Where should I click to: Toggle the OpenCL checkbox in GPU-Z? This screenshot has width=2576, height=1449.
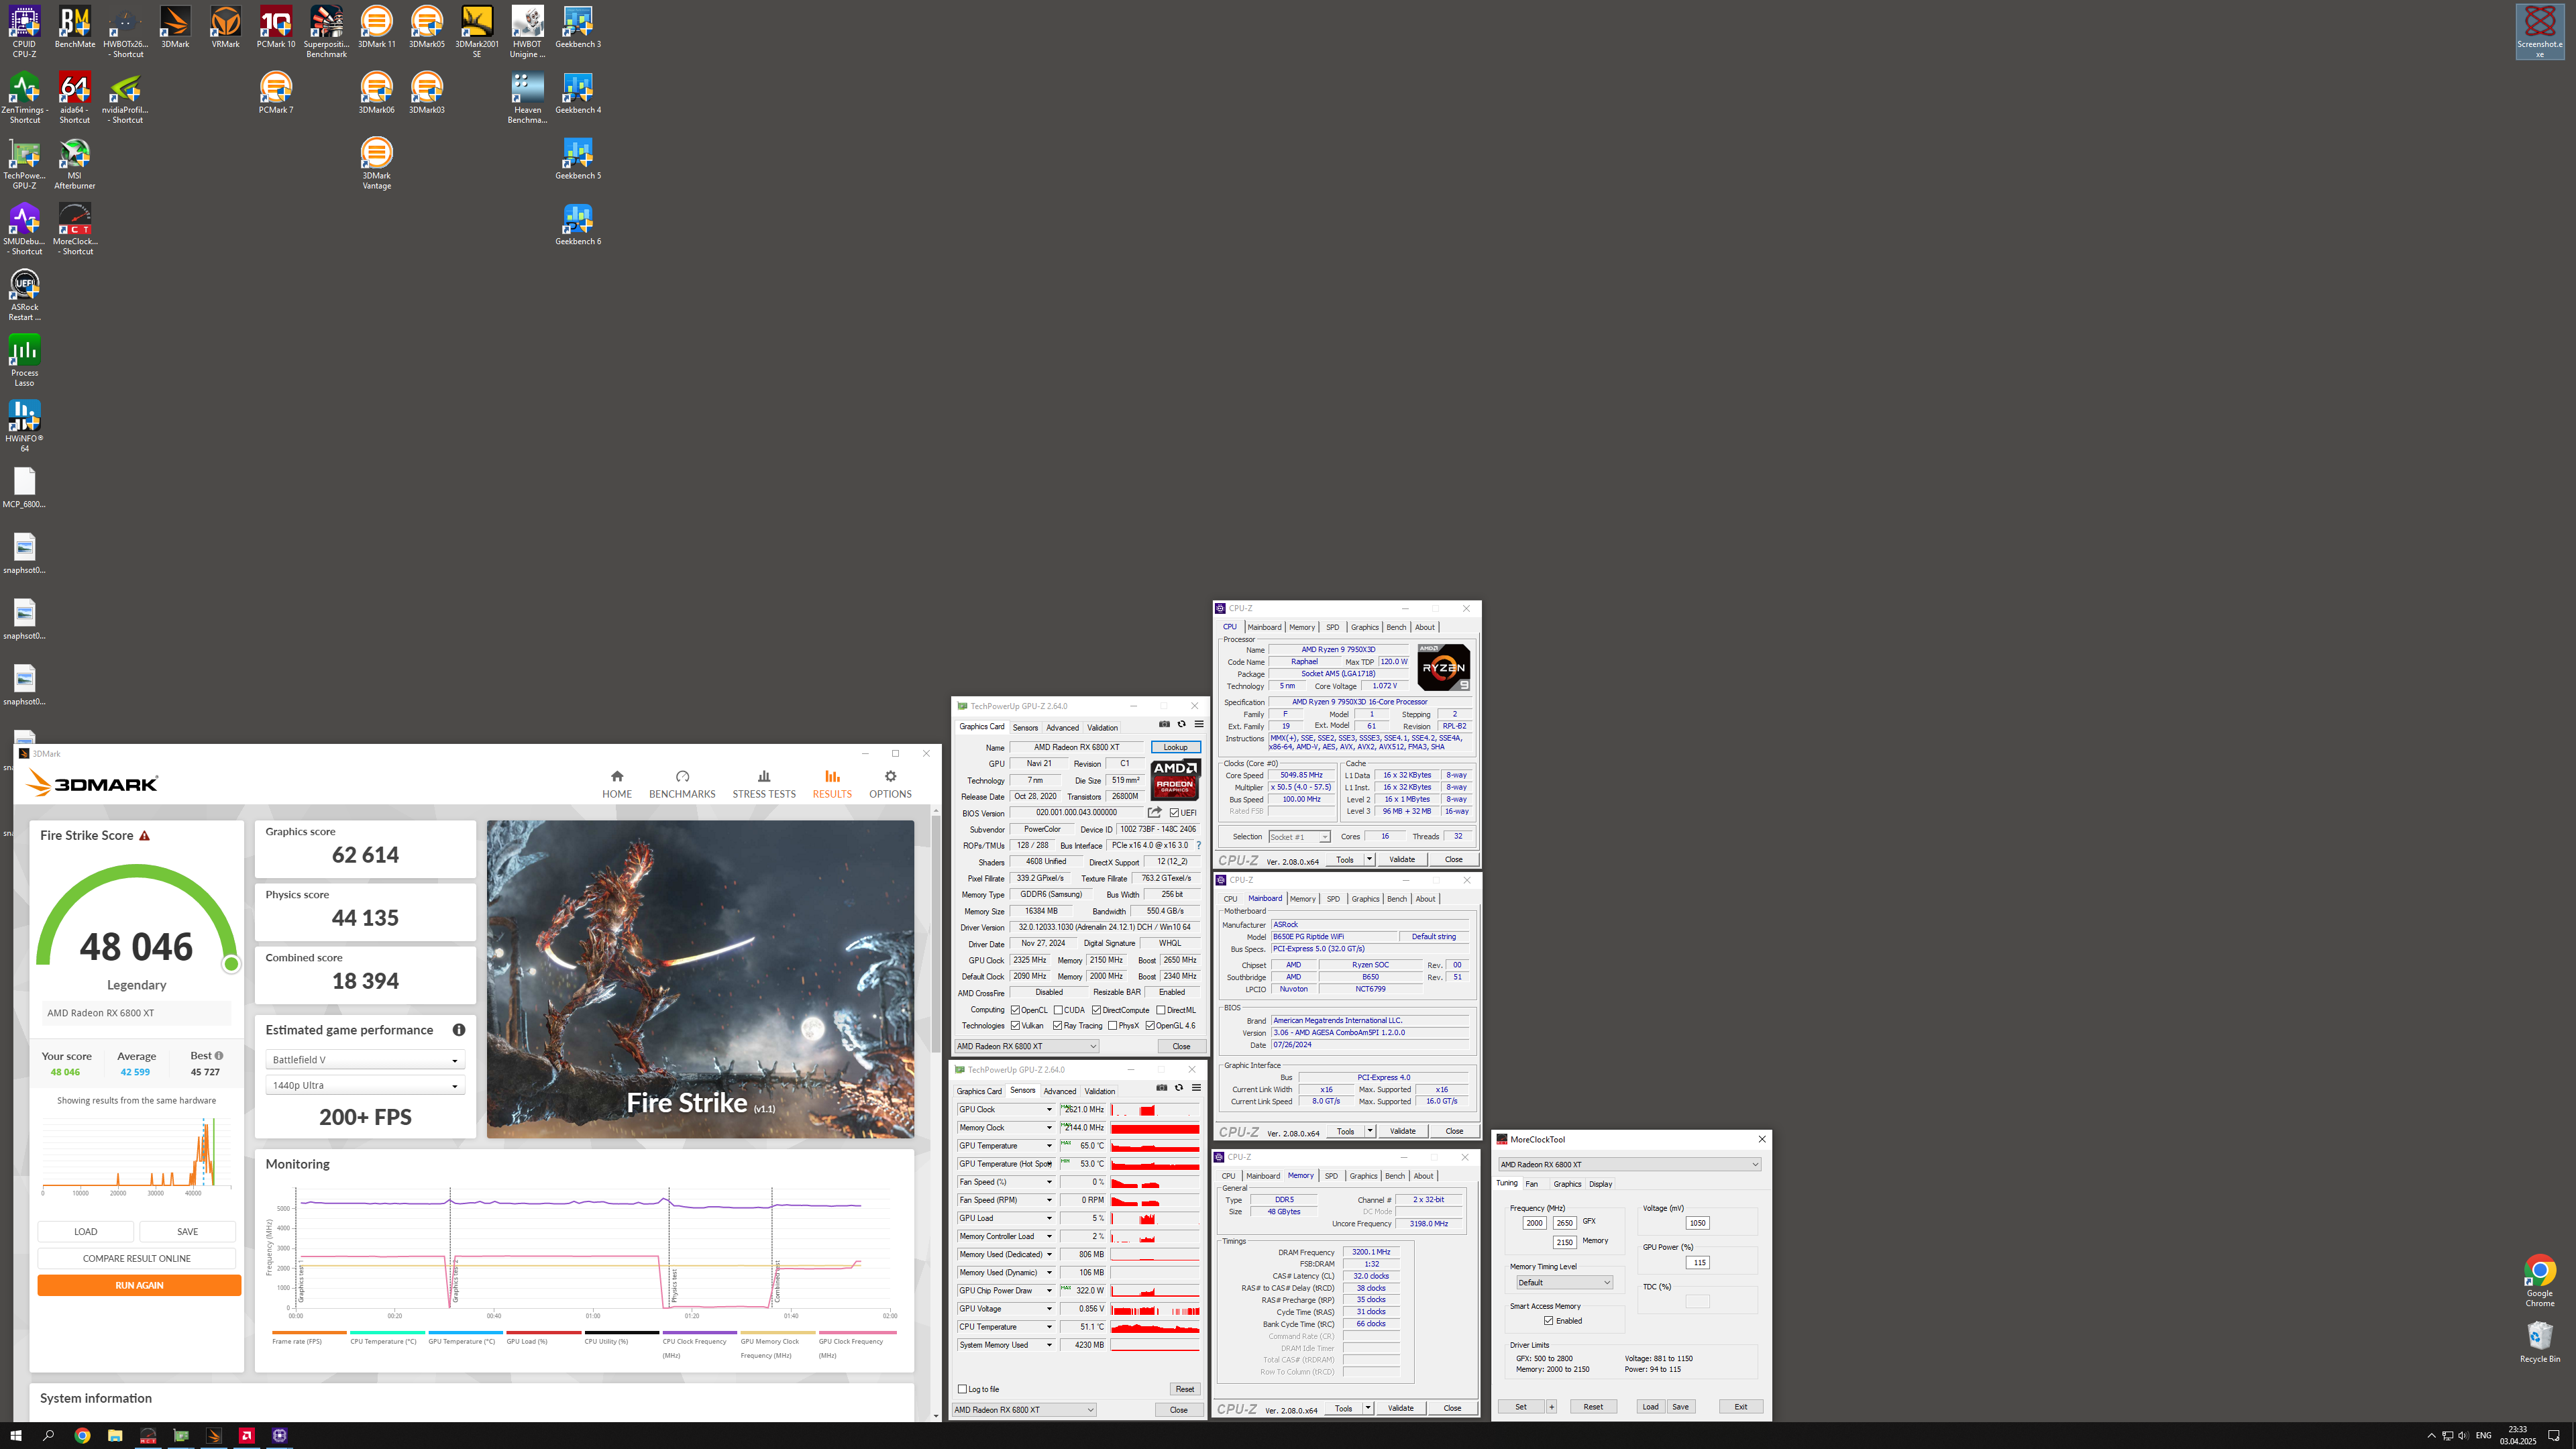point(1015,1010)
